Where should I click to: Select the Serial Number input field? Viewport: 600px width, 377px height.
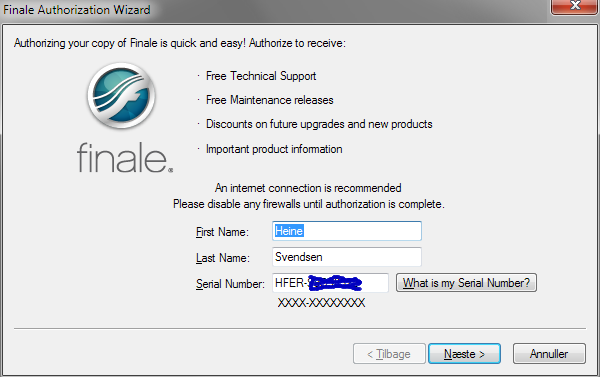[x=330, y=283]
